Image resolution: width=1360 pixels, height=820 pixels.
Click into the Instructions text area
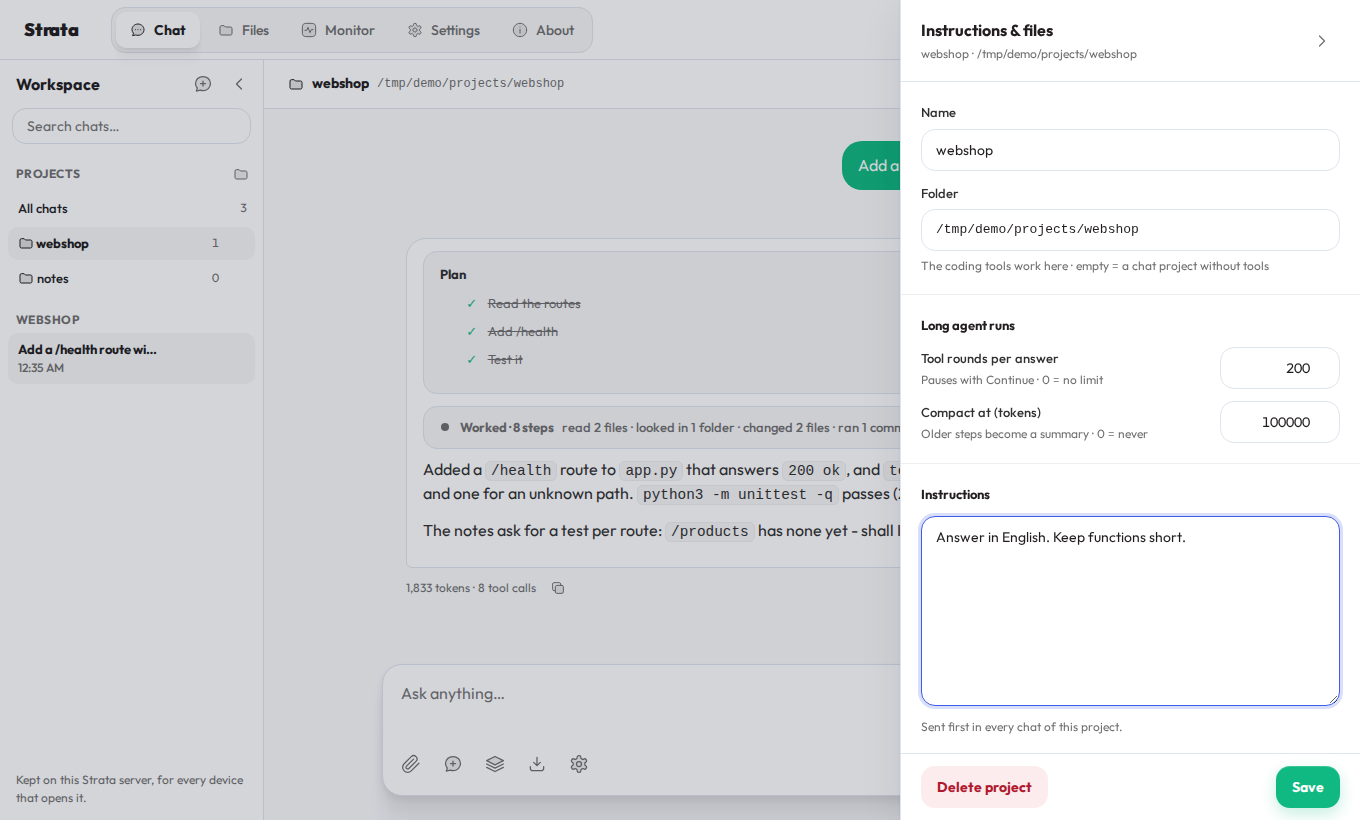(1130, 611)
